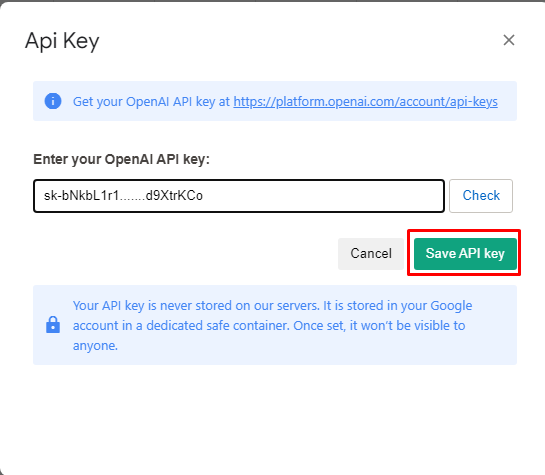Click the green Save API key button
This screenshot has height=475, width=545.
click(x=465, y=253)
